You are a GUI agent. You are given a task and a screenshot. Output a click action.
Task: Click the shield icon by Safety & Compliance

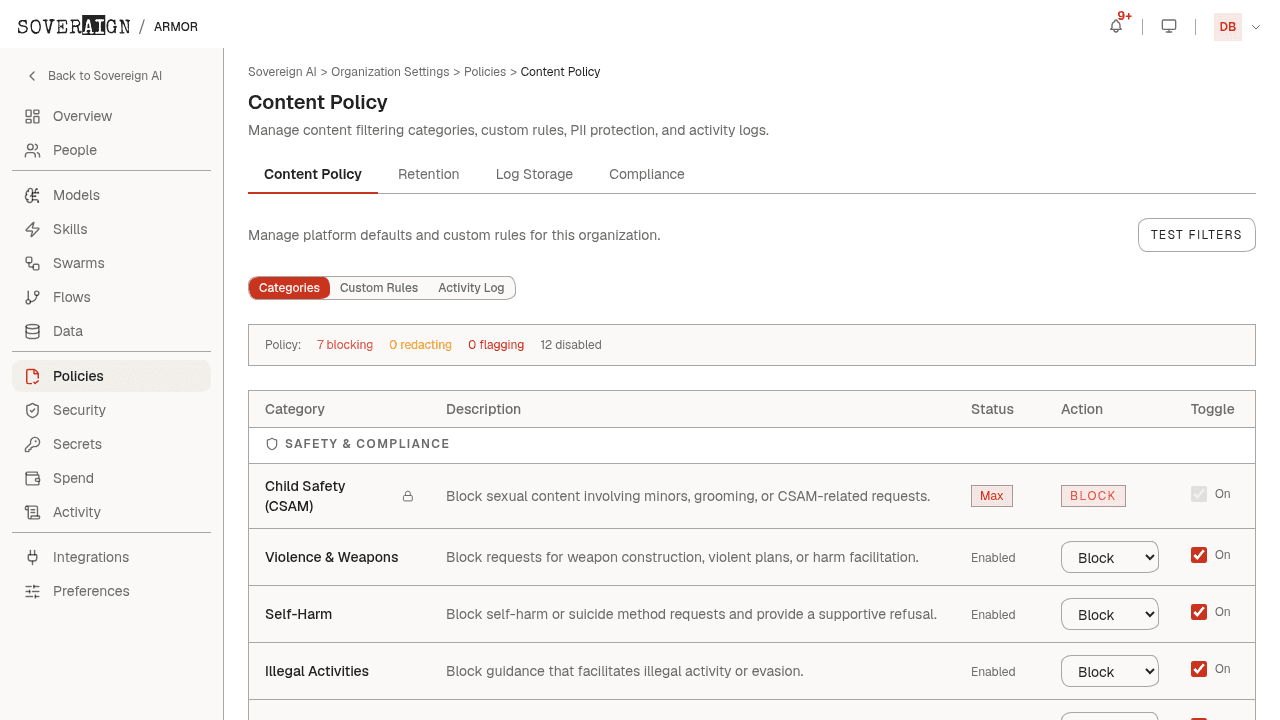click(272, 444)
